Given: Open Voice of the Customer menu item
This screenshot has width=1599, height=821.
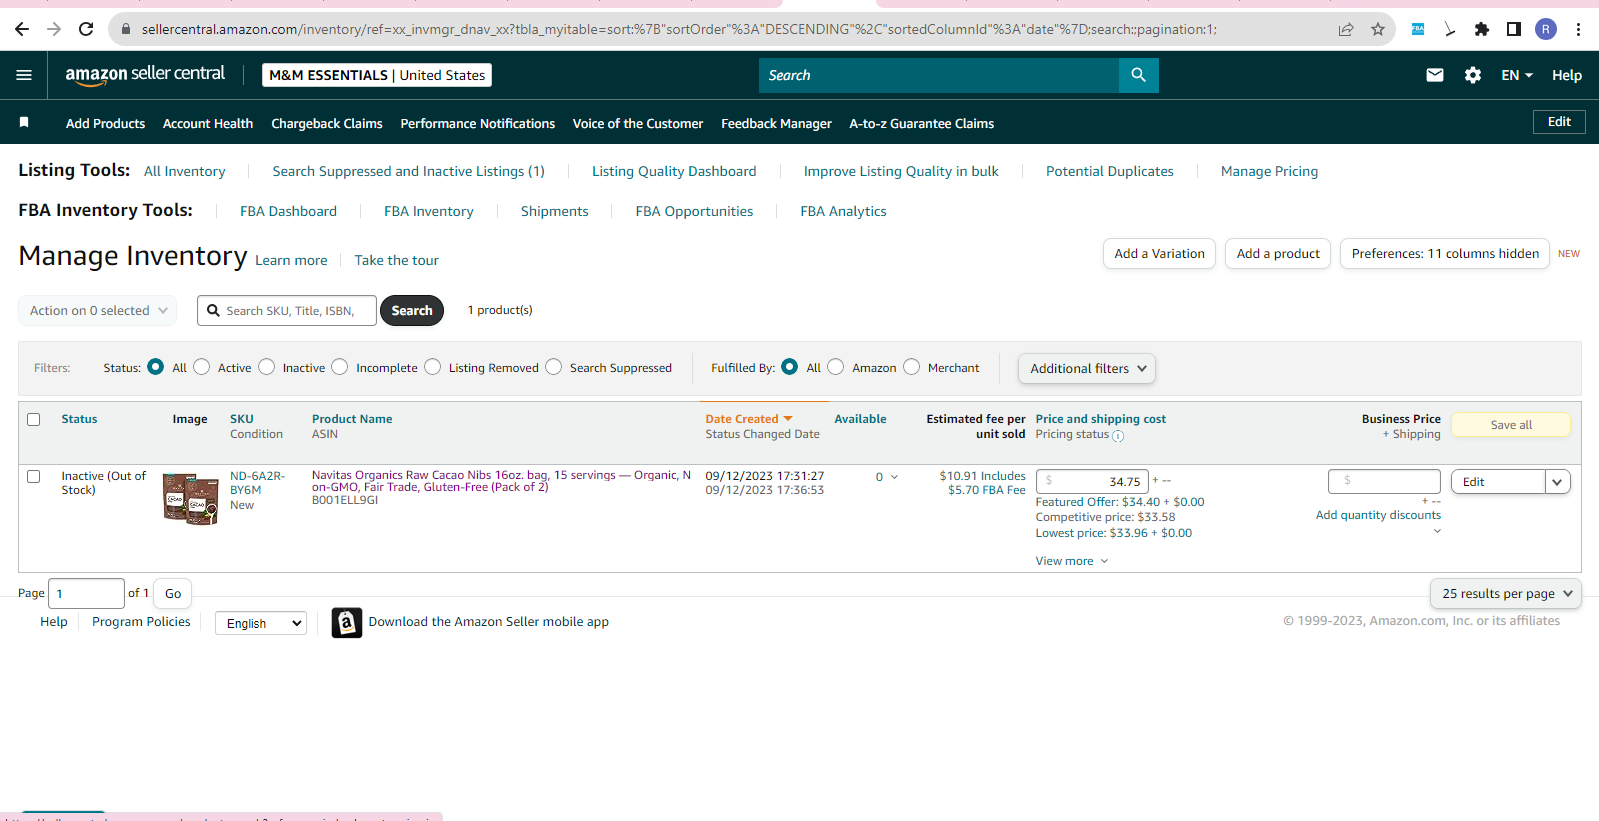Looking at the screenshot, I should pos(638,124).
